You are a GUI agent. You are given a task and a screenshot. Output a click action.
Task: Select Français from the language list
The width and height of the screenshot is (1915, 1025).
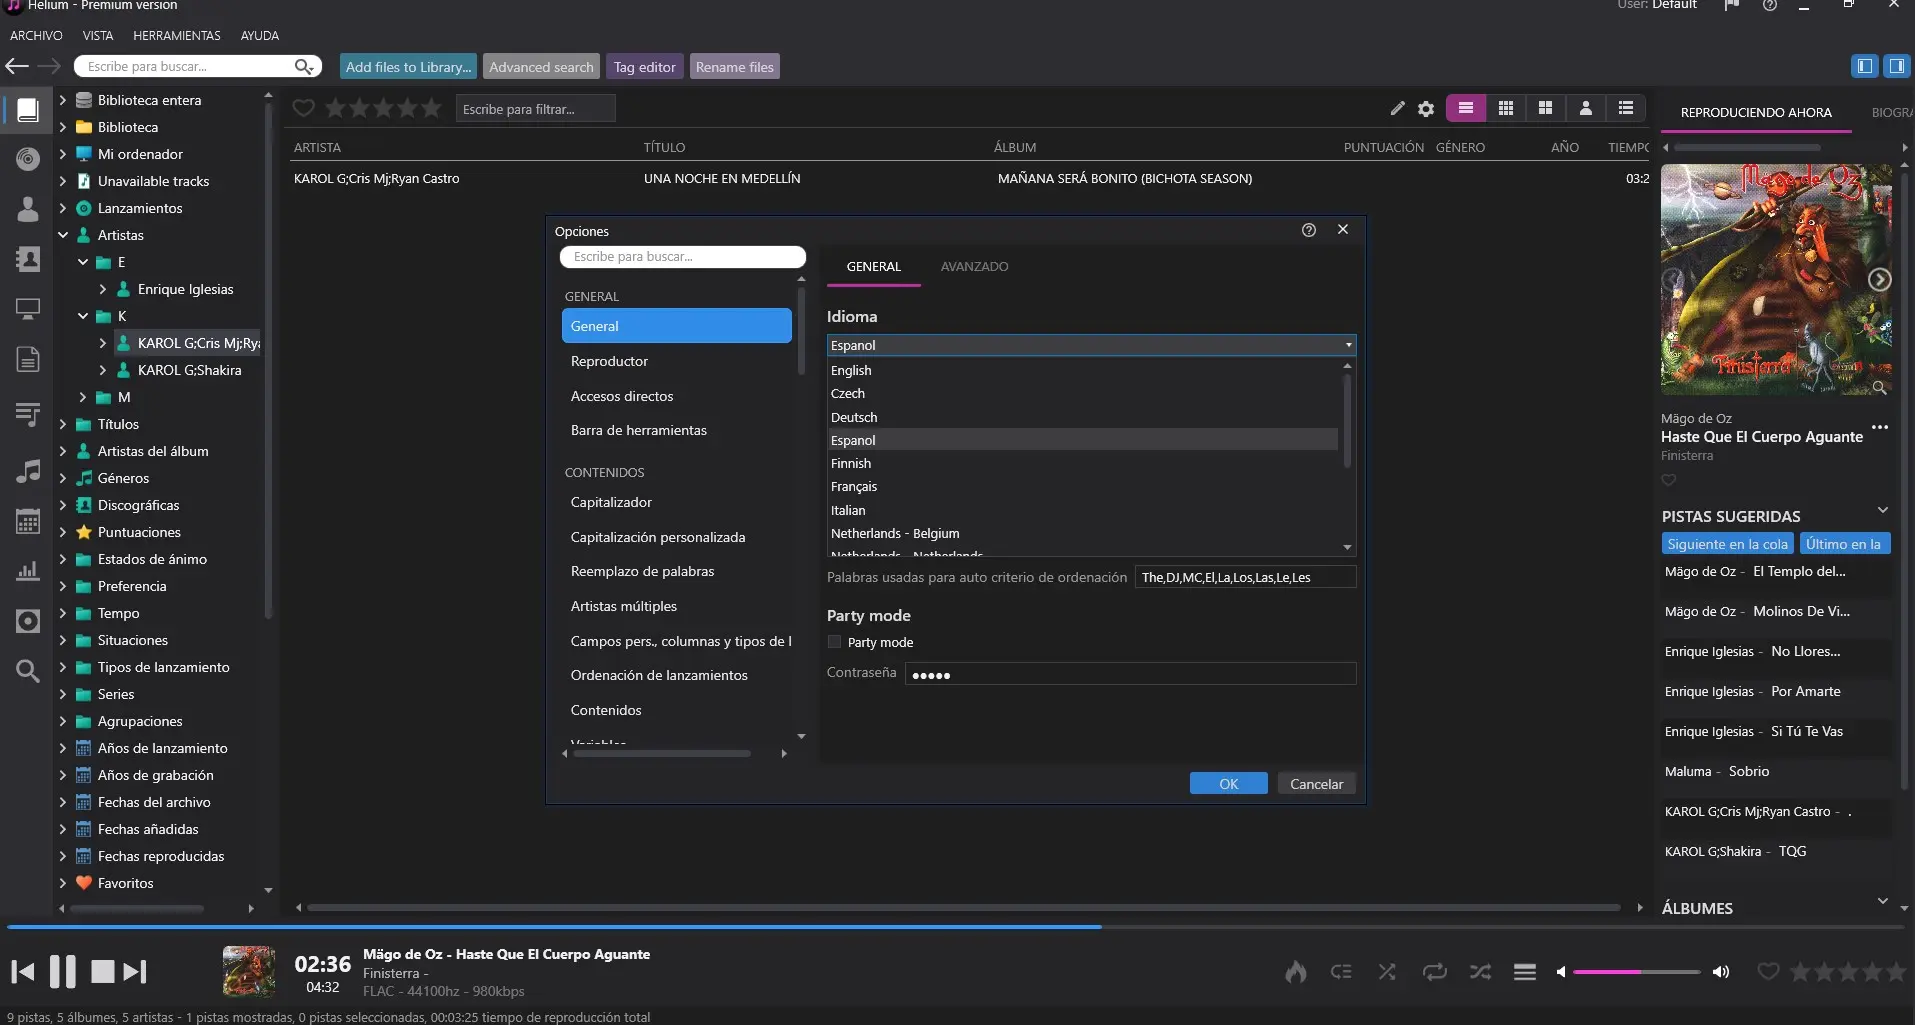[x=854, y=487]
